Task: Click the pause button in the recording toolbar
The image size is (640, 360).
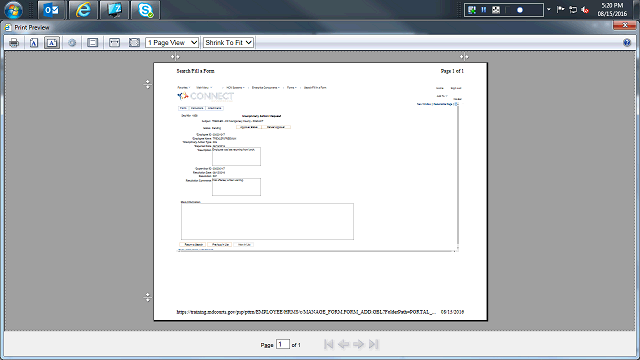Action: click(484, 10)
